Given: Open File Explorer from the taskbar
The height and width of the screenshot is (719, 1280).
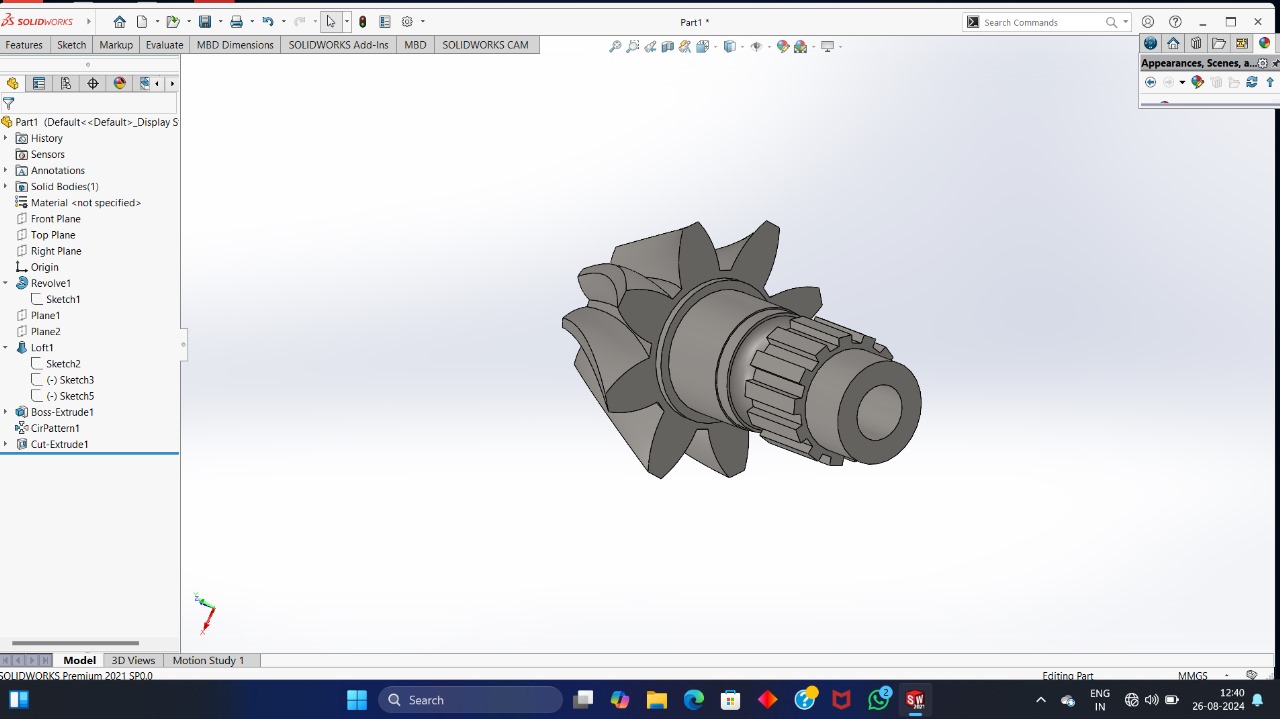Looking at the screenshot, I should (x=656, y=700).
